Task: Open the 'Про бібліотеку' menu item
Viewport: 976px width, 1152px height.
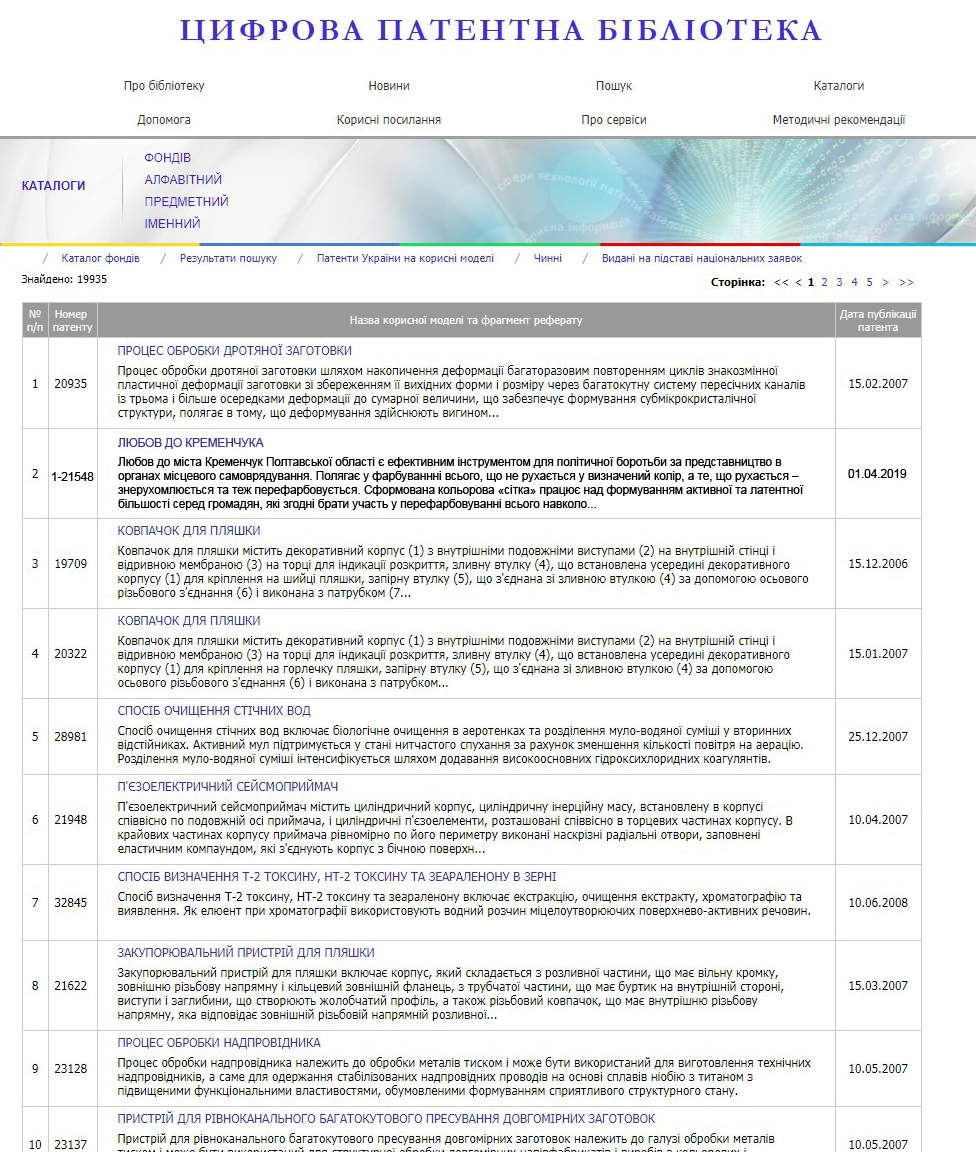Action: 164,86
